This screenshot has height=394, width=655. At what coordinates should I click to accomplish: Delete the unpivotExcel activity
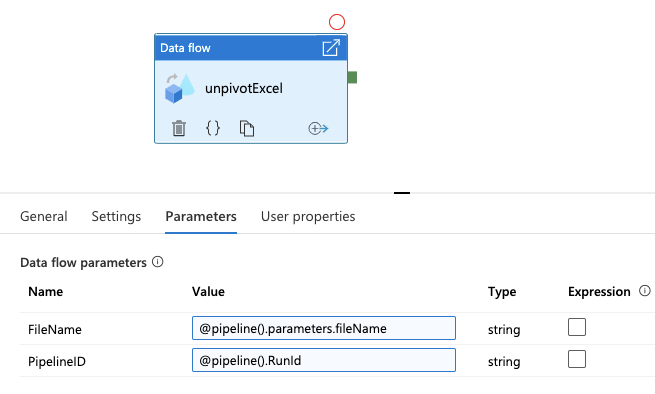click(x=179, y=128)
